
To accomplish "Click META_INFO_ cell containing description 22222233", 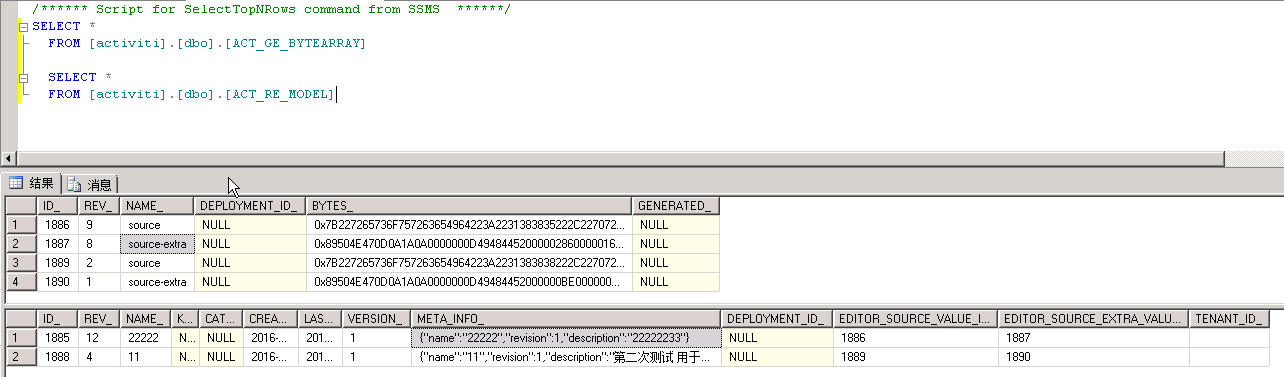I will tap(565, 338).
